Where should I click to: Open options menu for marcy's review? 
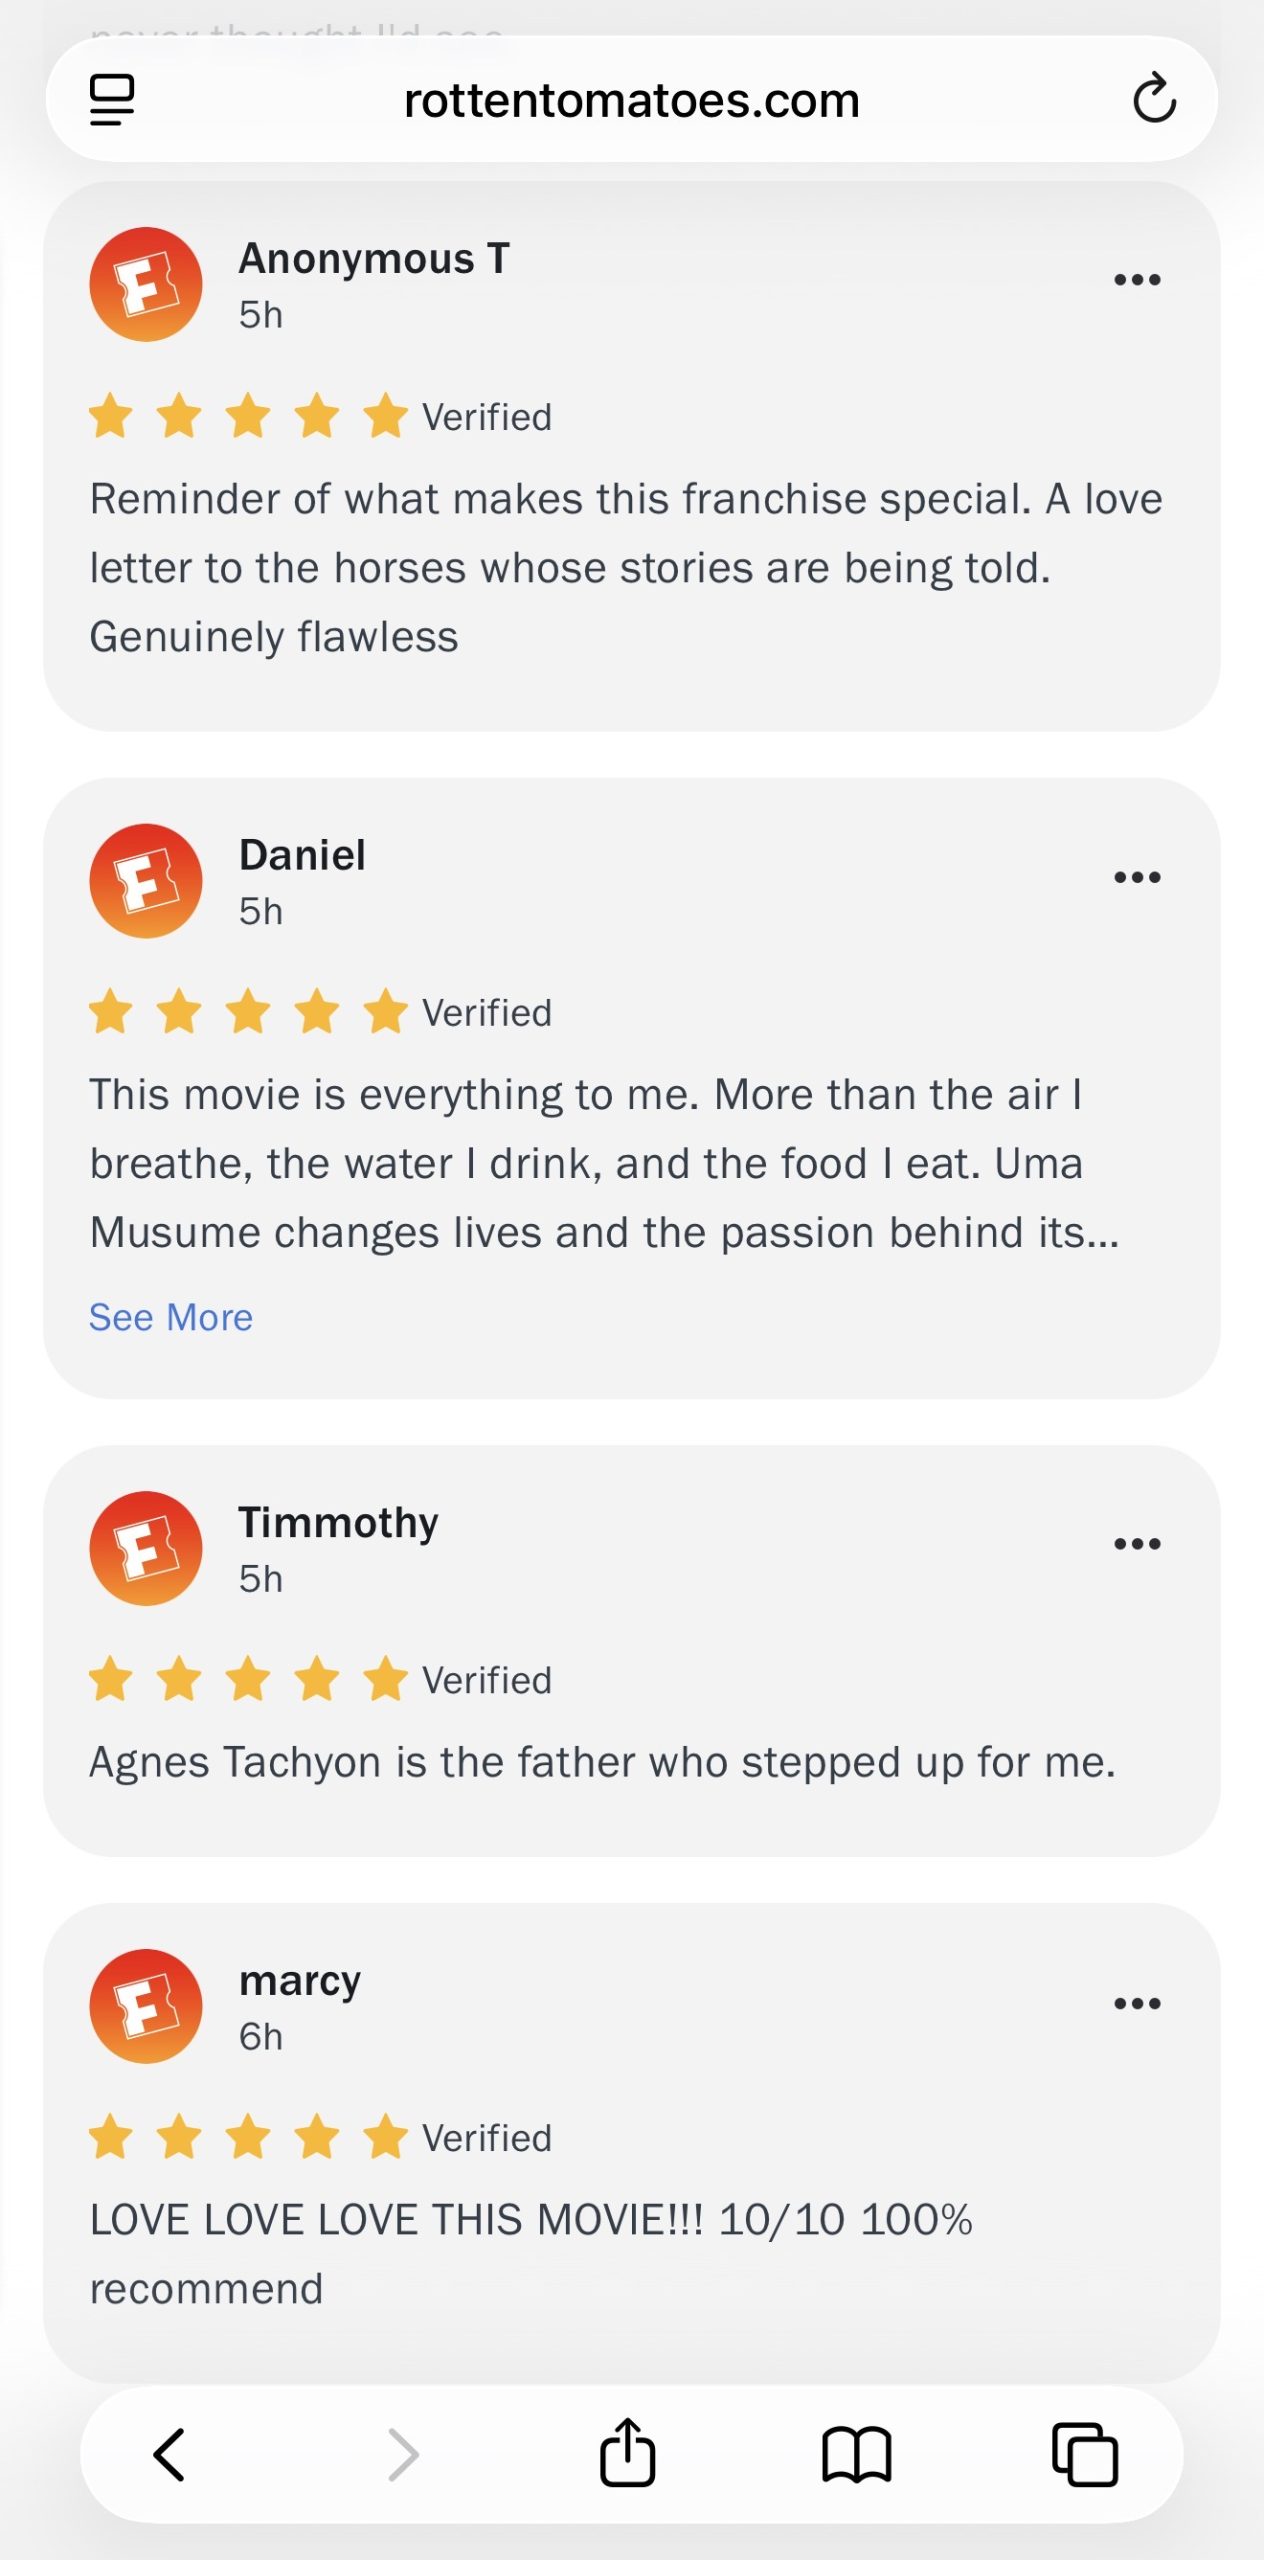coord(1137,2003)
